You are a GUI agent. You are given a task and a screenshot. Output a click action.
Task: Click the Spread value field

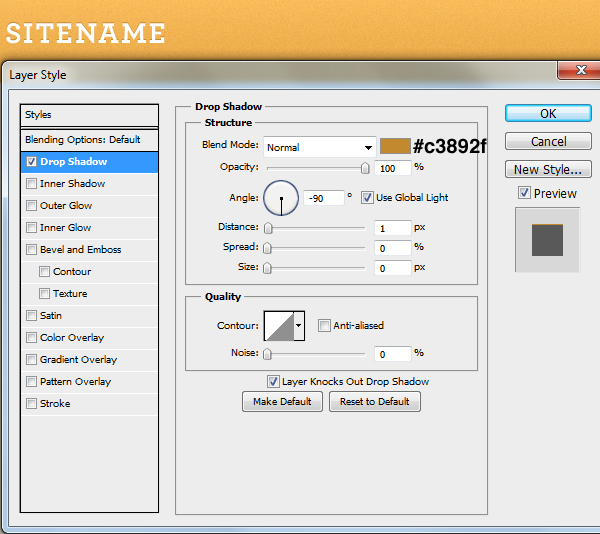point(393,248)
